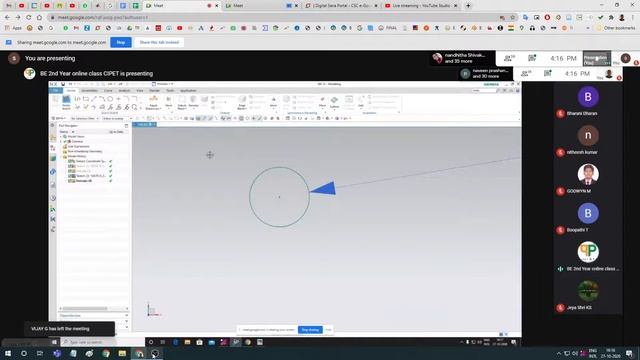Select the Rectangle sketch tool
640x360 pixels.
tap(86, 99)
